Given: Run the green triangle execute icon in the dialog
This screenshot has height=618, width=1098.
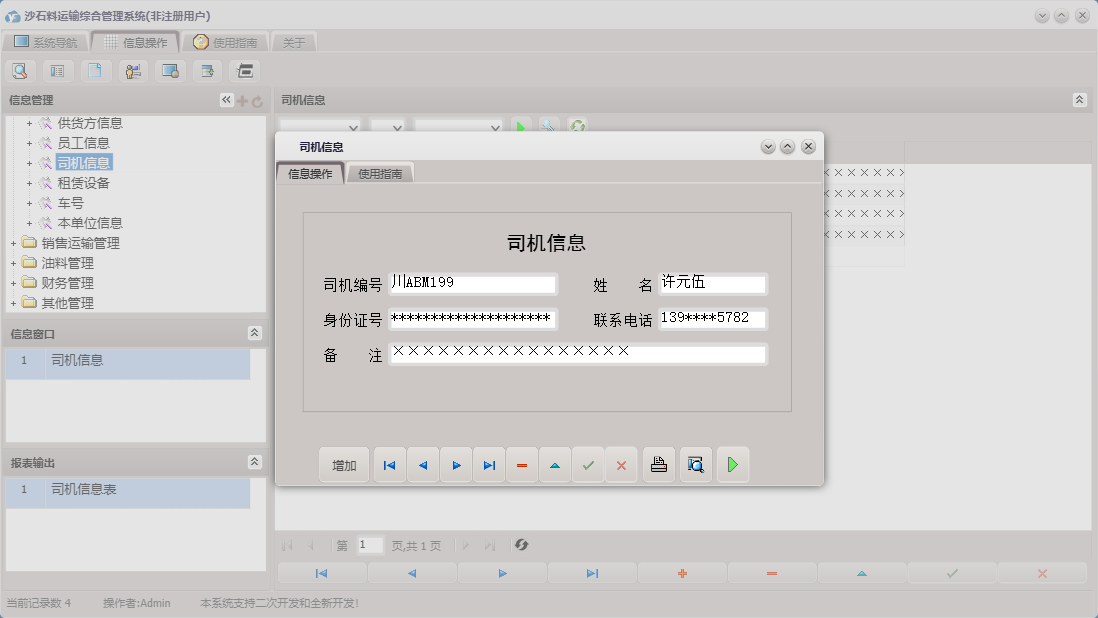Looking at the screenshot, I should point(733,464).
